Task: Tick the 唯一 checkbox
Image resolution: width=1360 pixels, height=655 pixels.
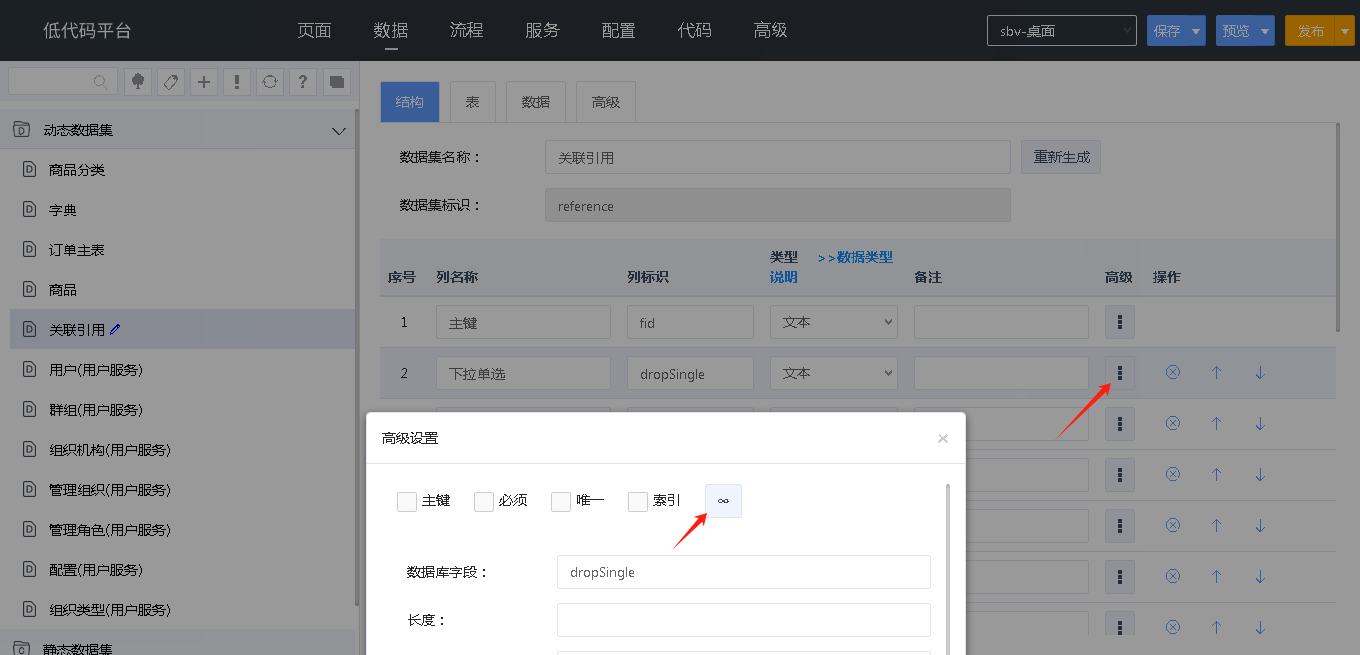Action: pos(561,501)
